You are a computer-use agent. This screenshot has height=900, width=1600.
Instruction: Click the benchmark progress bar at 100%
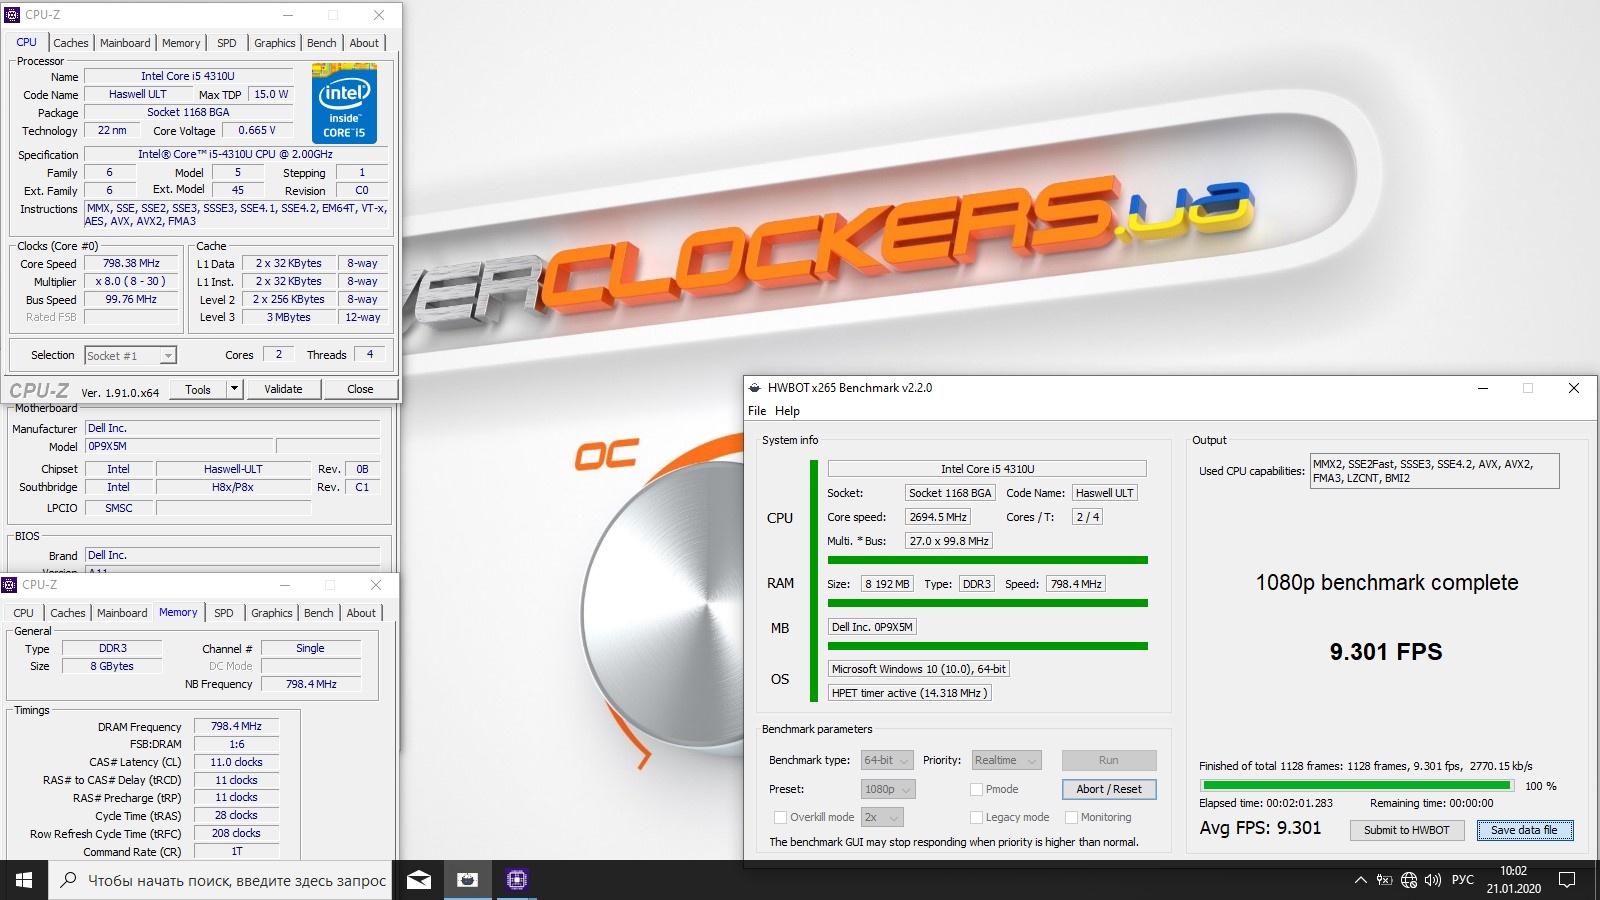pyautogui.click(x=1357, y=786)
